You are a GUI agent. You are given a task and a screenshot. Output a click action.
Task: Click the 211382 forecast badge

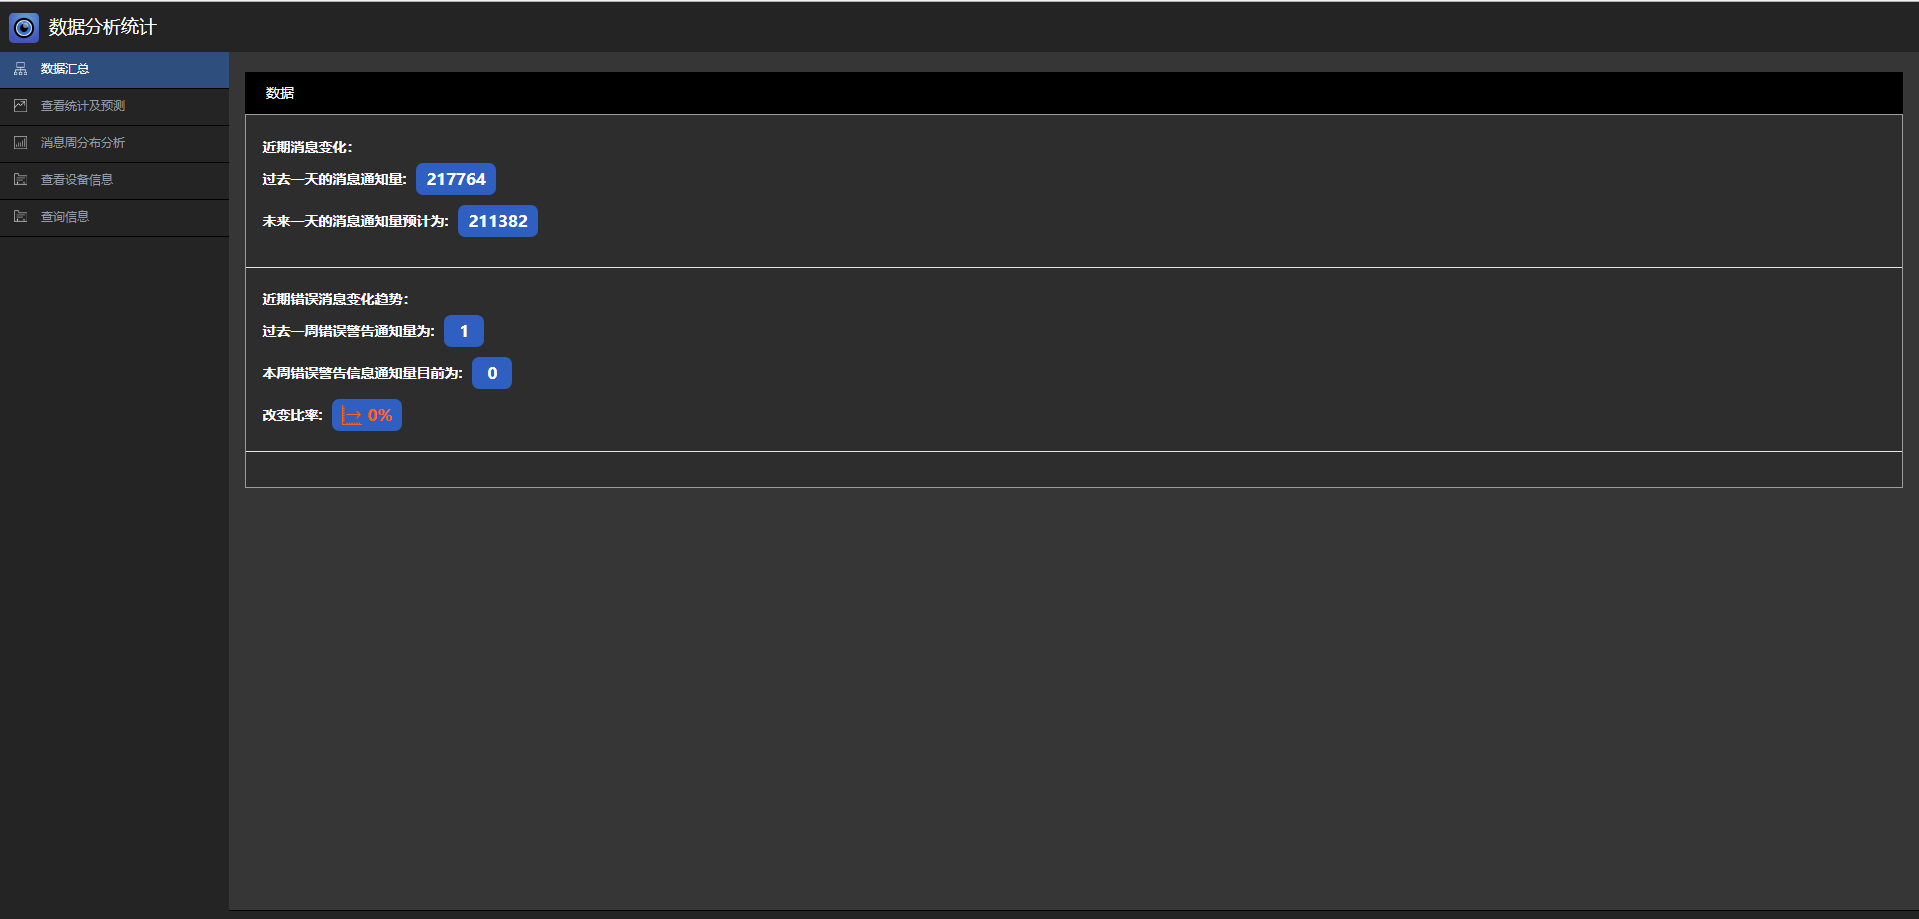click(498, 221)
